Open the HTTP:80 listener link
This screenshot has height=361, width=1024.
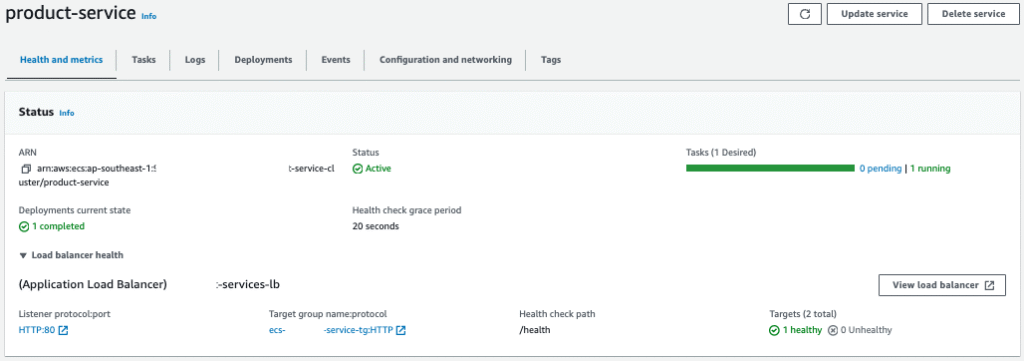pyautogui.click(x=37, y=330)
